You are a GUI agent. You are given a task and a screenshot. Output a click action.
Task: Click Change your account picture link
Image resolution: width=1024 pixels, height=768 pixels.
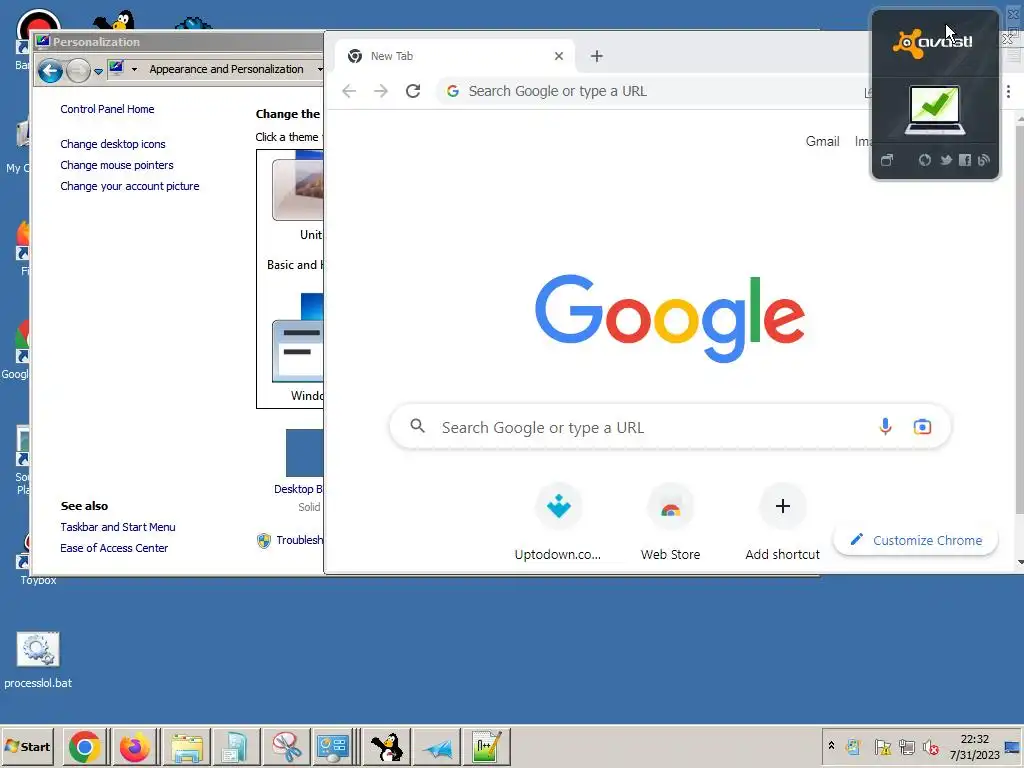point(130,186)
